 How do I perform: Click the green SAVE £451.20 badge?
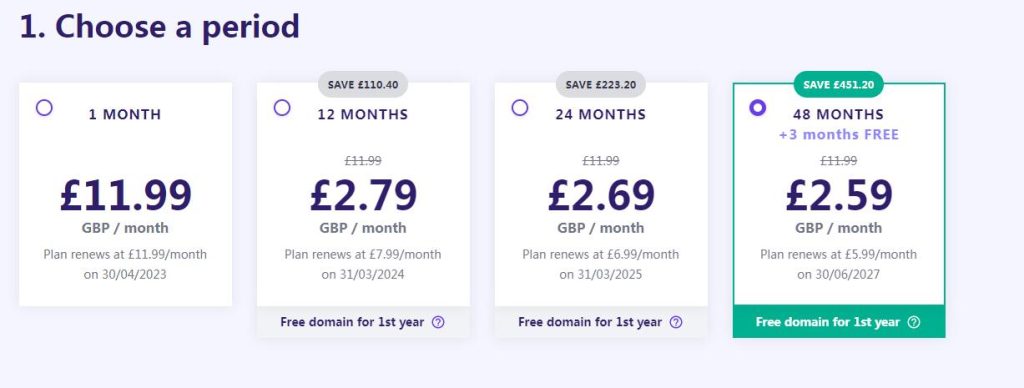point(839,84)
